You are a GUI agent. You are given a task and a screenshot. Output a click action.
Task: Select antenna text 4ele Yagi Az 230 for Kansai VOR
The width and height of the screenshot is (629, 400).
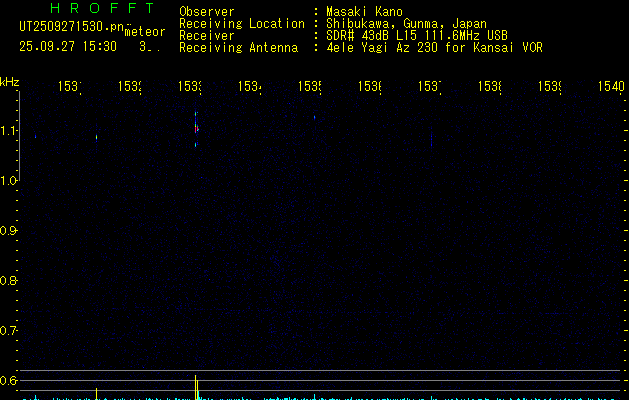coord(434,48)
